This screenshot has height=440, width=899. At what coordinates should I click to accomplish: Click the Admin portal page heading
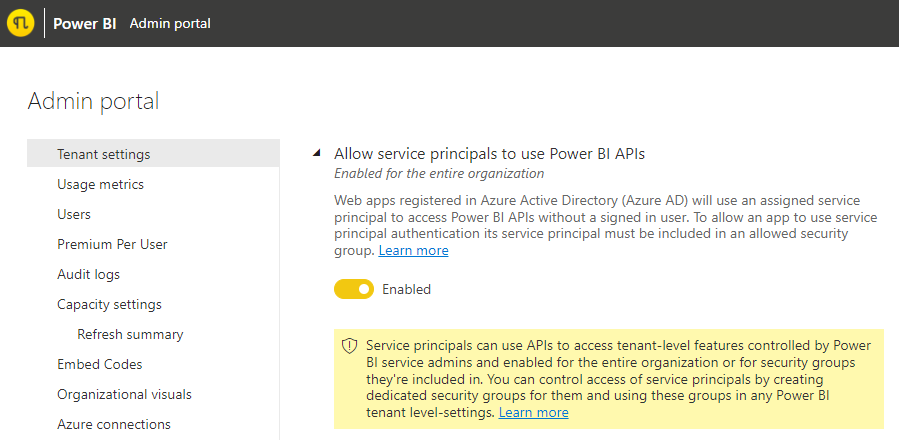coord(93,101)
